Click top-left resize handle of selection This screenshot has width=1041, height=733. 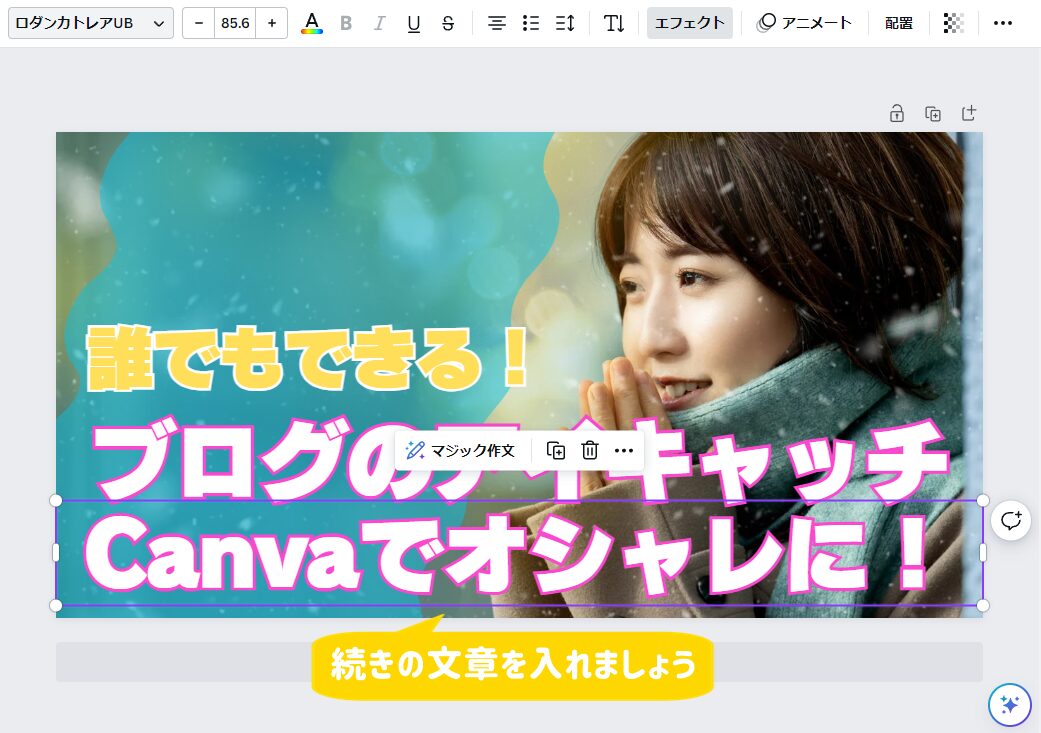click(56, 500)
